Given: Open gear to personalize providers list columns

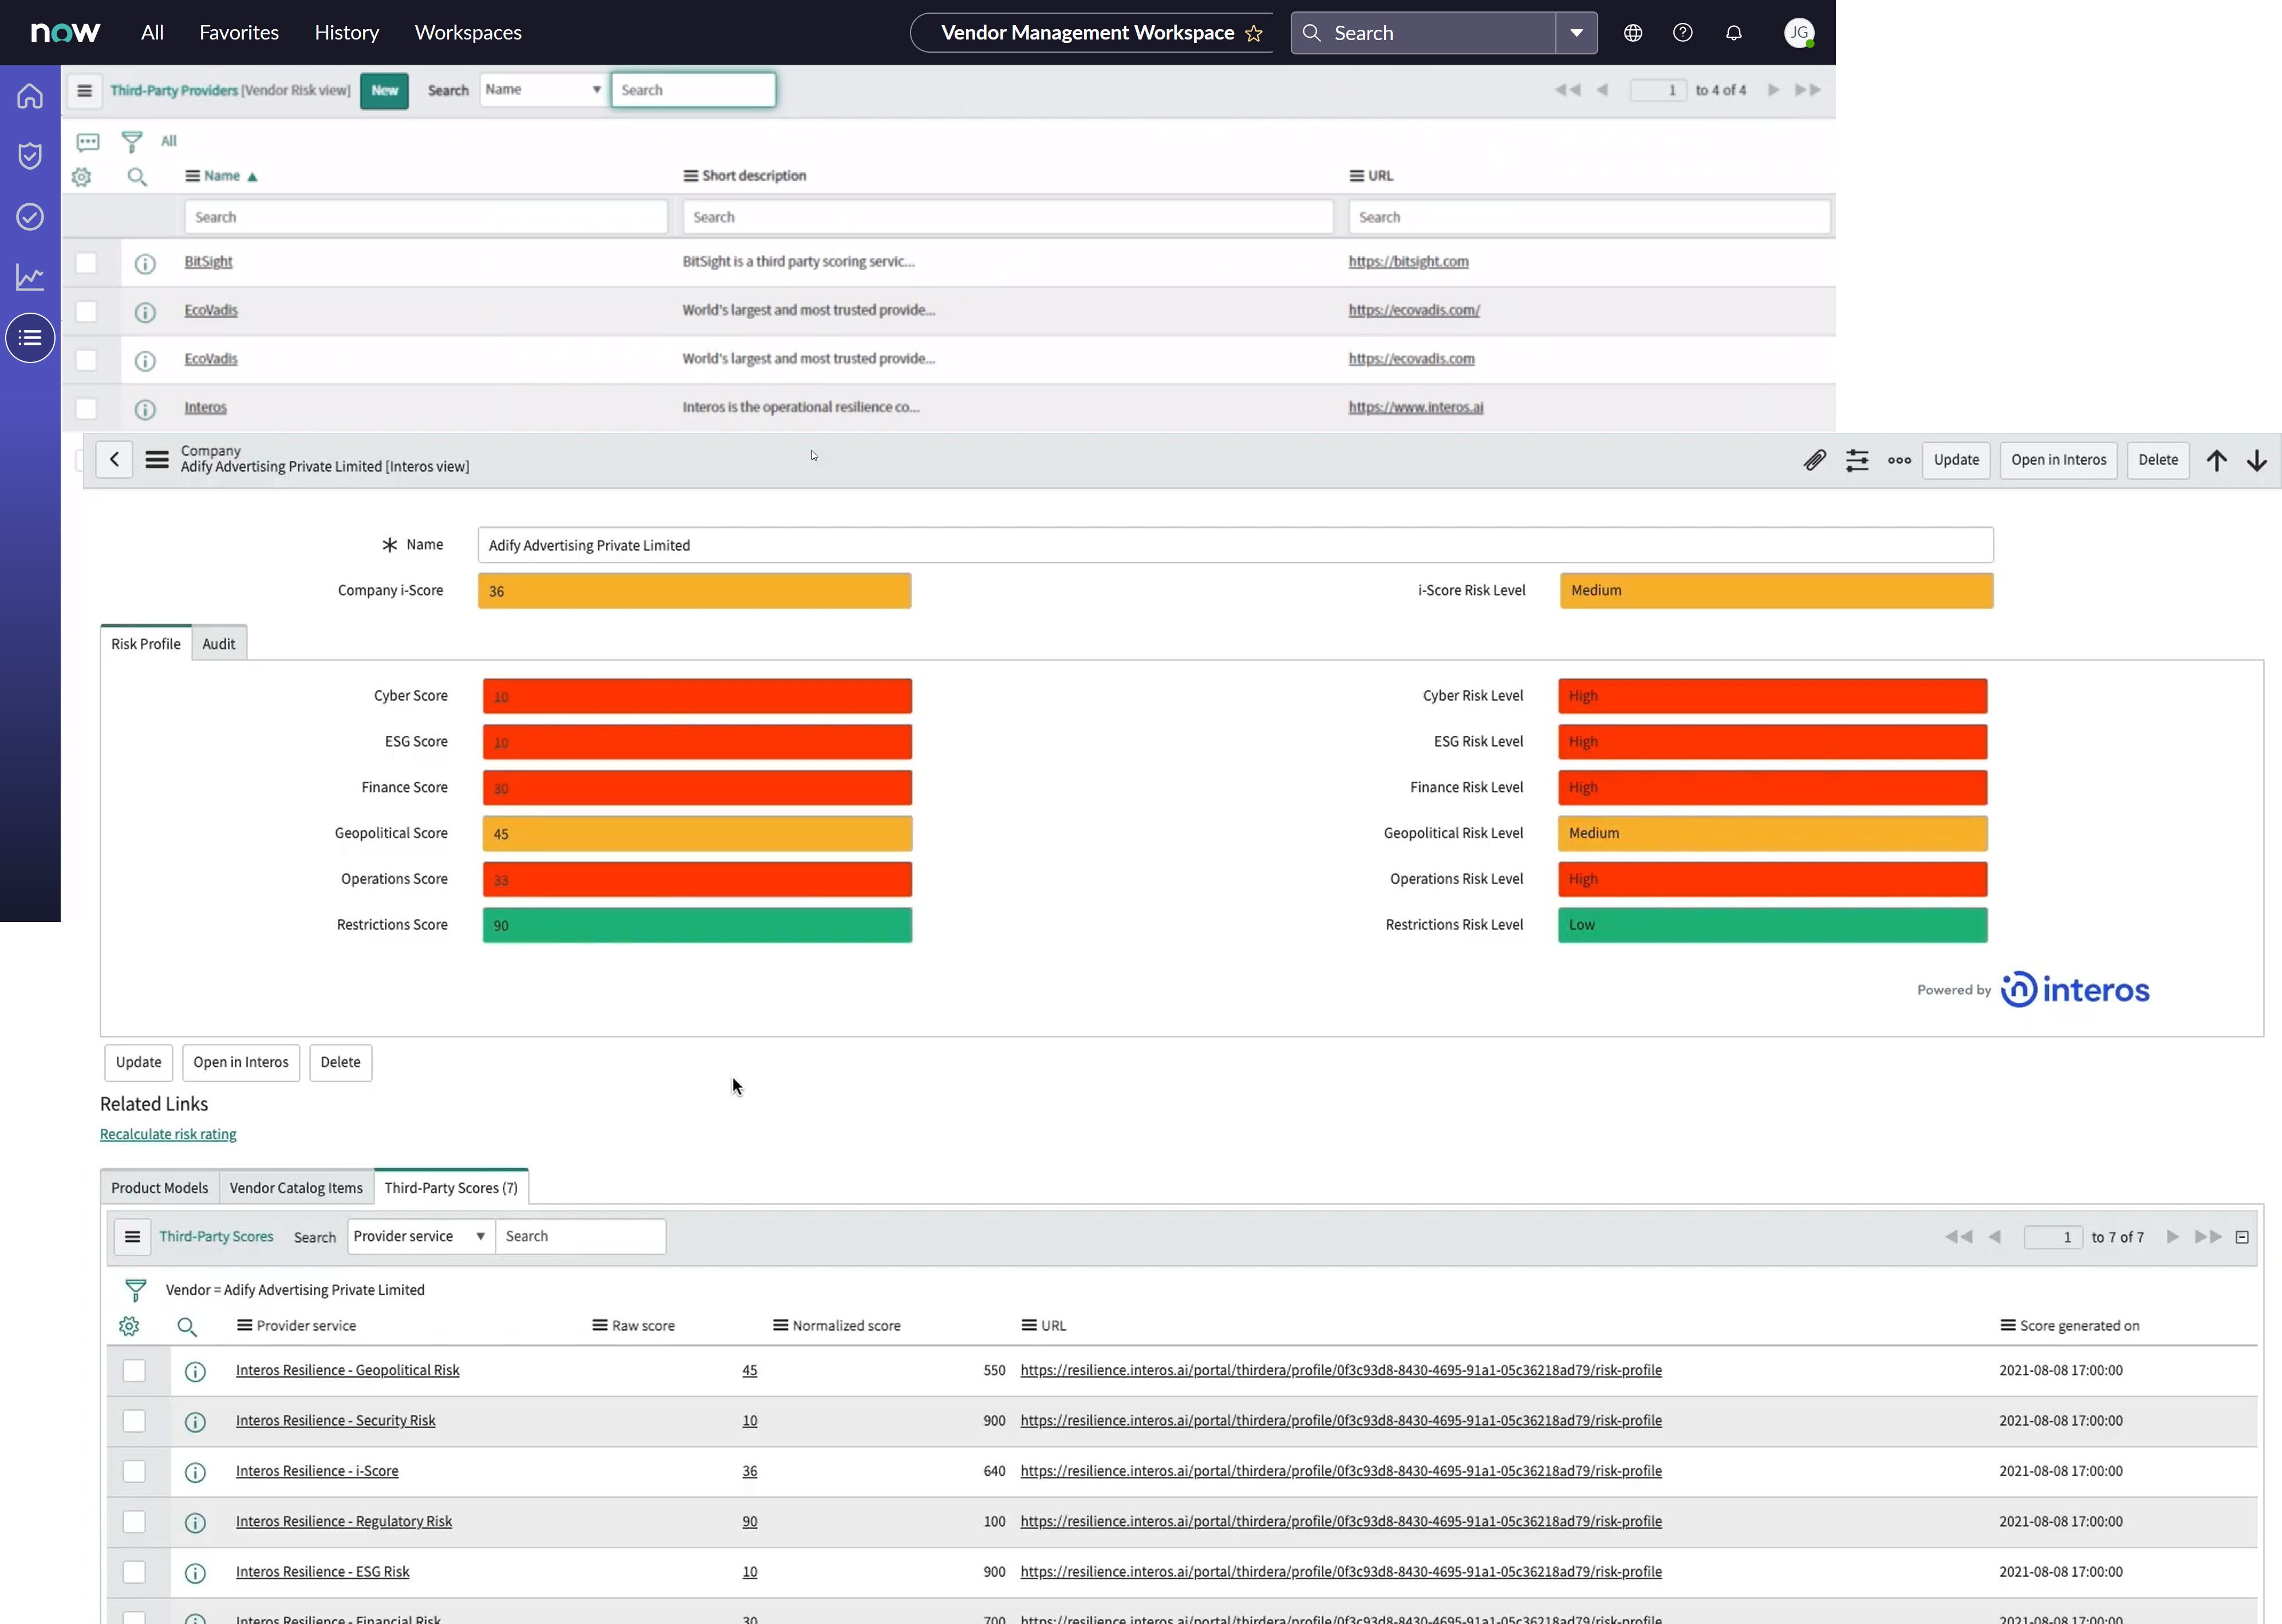Looking at the screenshot, I should [x=82, y=177].
